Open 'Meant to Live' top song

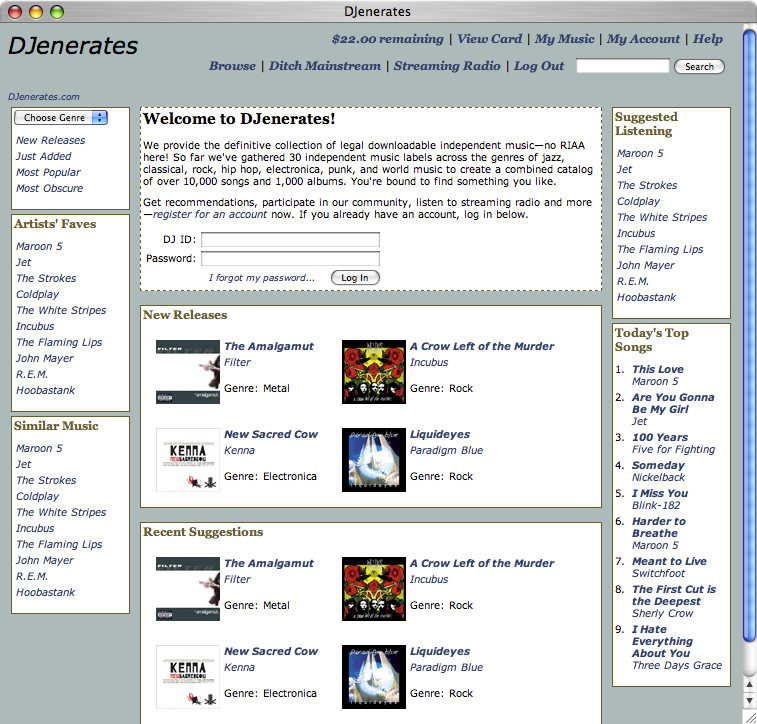tap(670, 561)
